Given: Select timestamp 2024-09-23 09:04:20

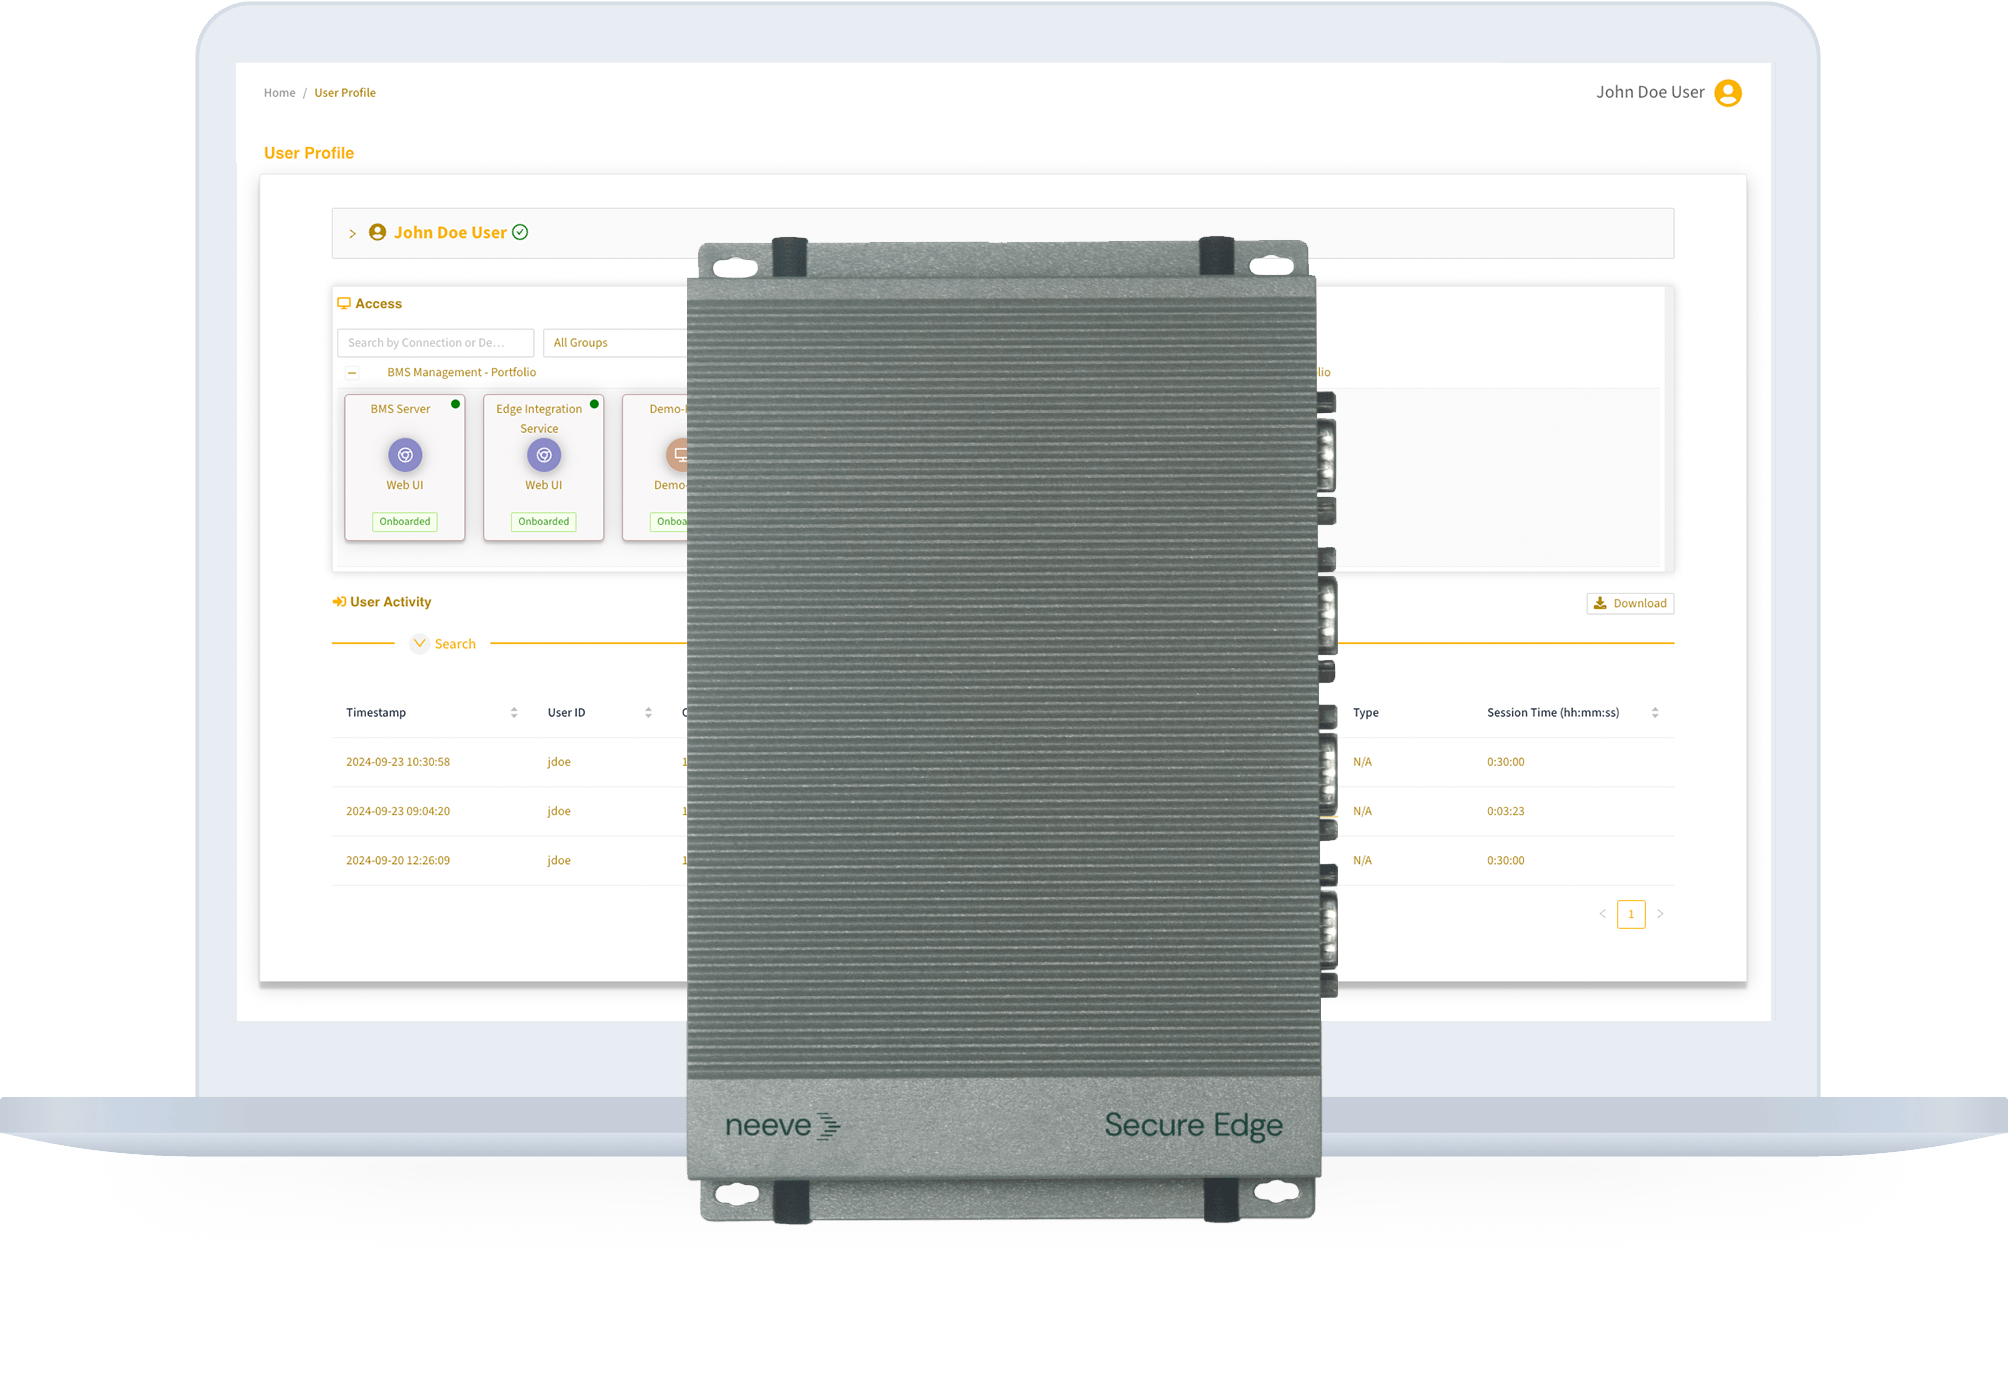Looking at the screenshot, I should 398,811.
